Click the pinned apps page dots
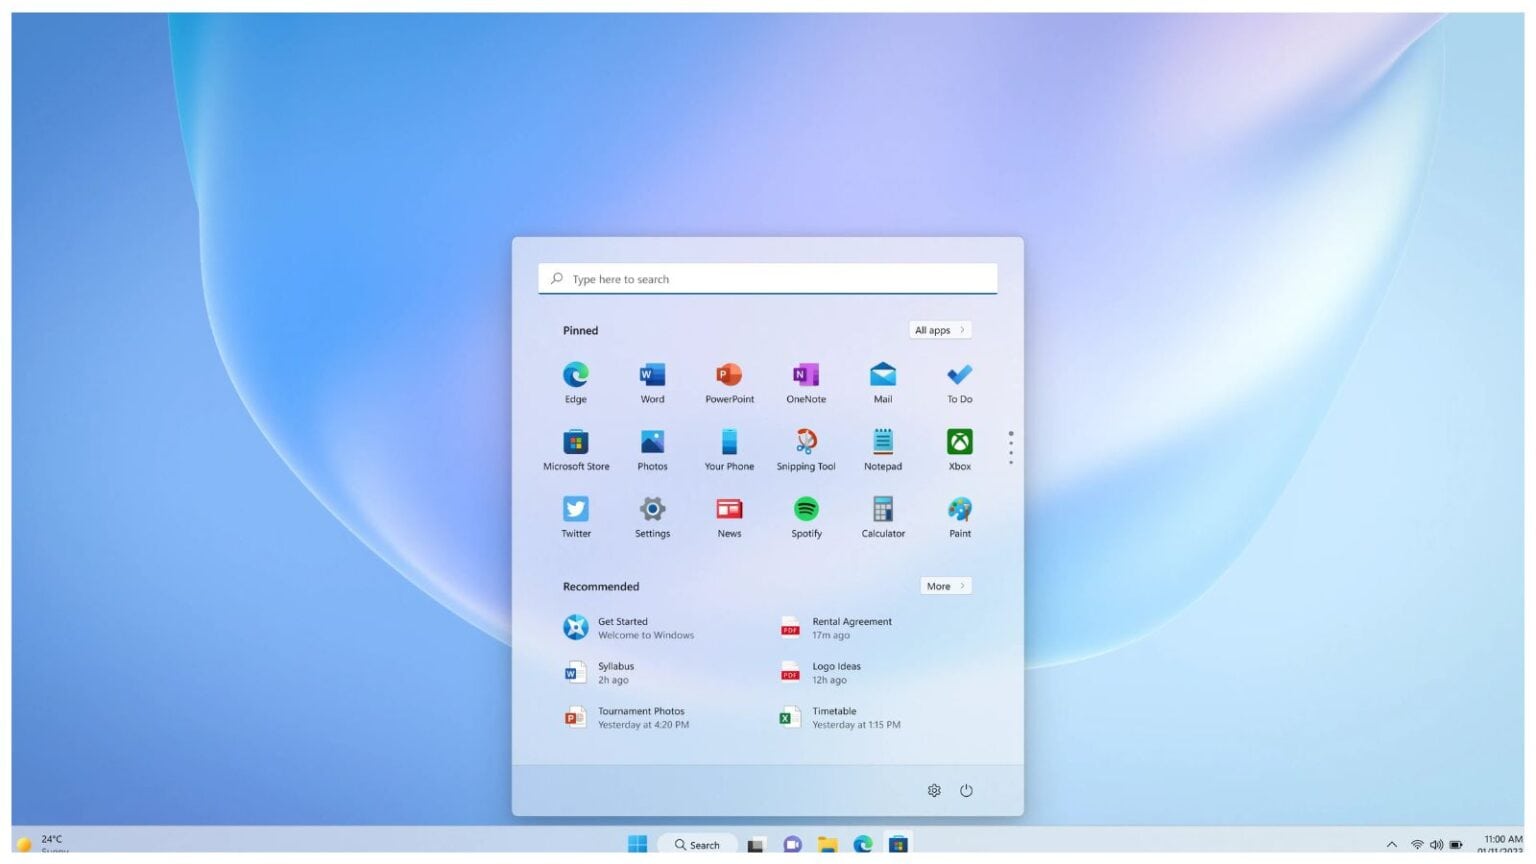Screen dimensions: 1536x864 click(x=1011, y=448)
